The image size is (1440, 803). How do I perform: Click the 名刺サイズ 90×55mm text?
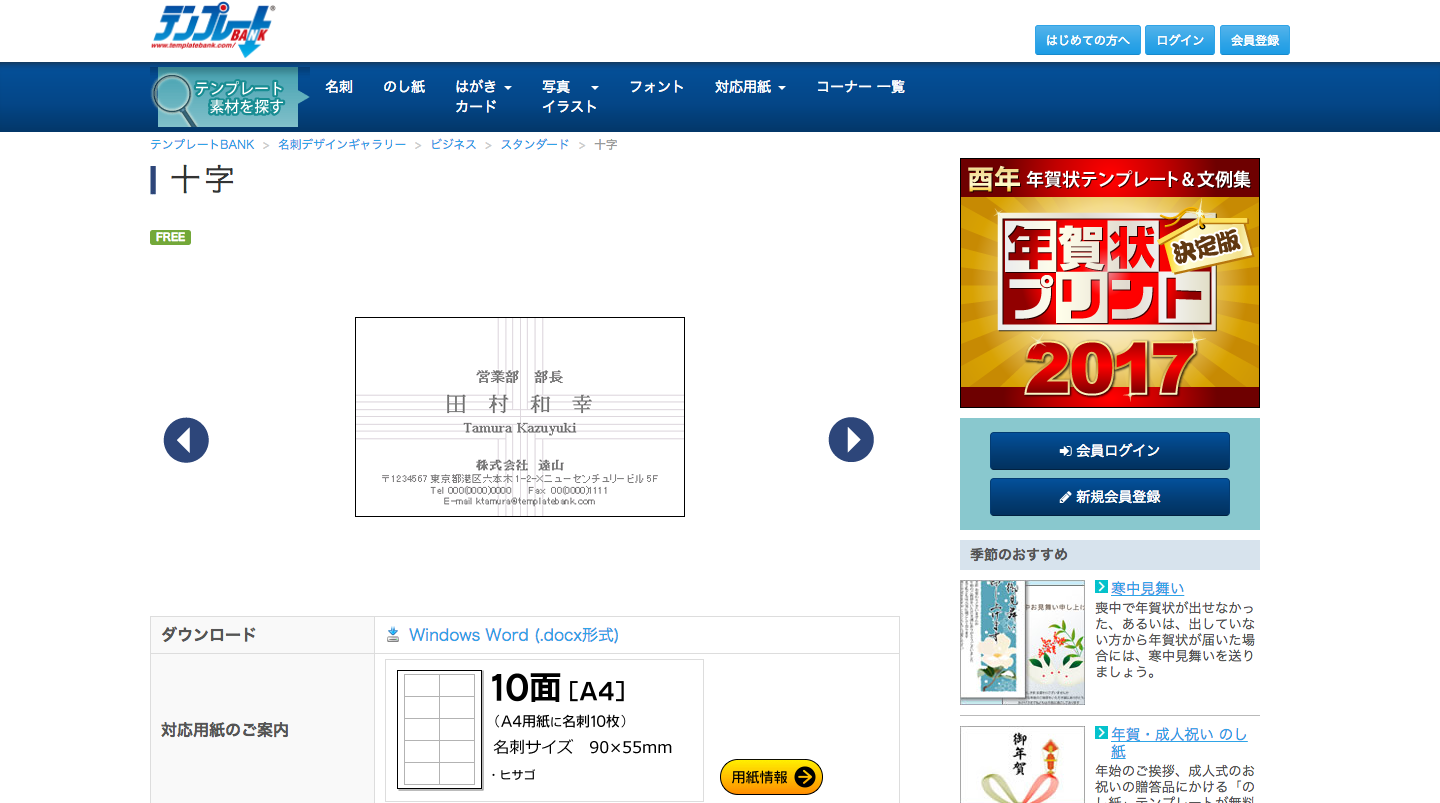click(582, 747)
